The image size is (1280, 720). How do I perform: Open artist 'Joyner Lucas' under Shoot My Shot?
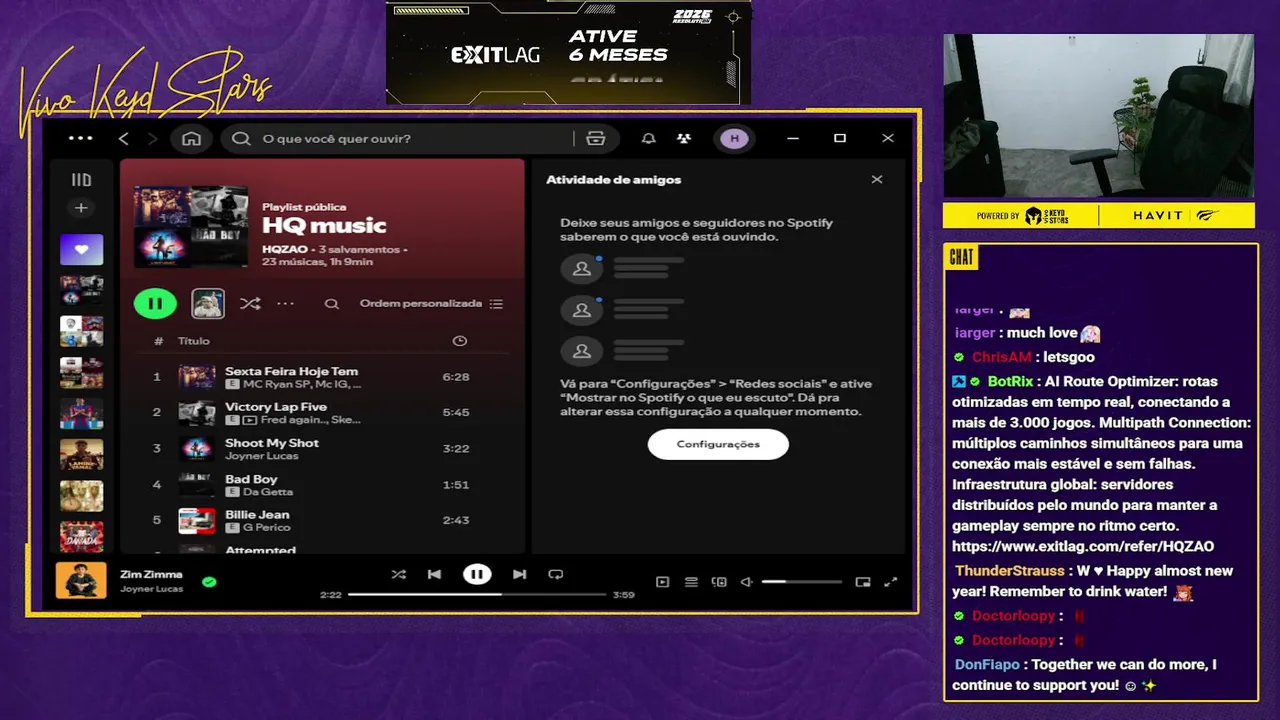click(261, 456)
